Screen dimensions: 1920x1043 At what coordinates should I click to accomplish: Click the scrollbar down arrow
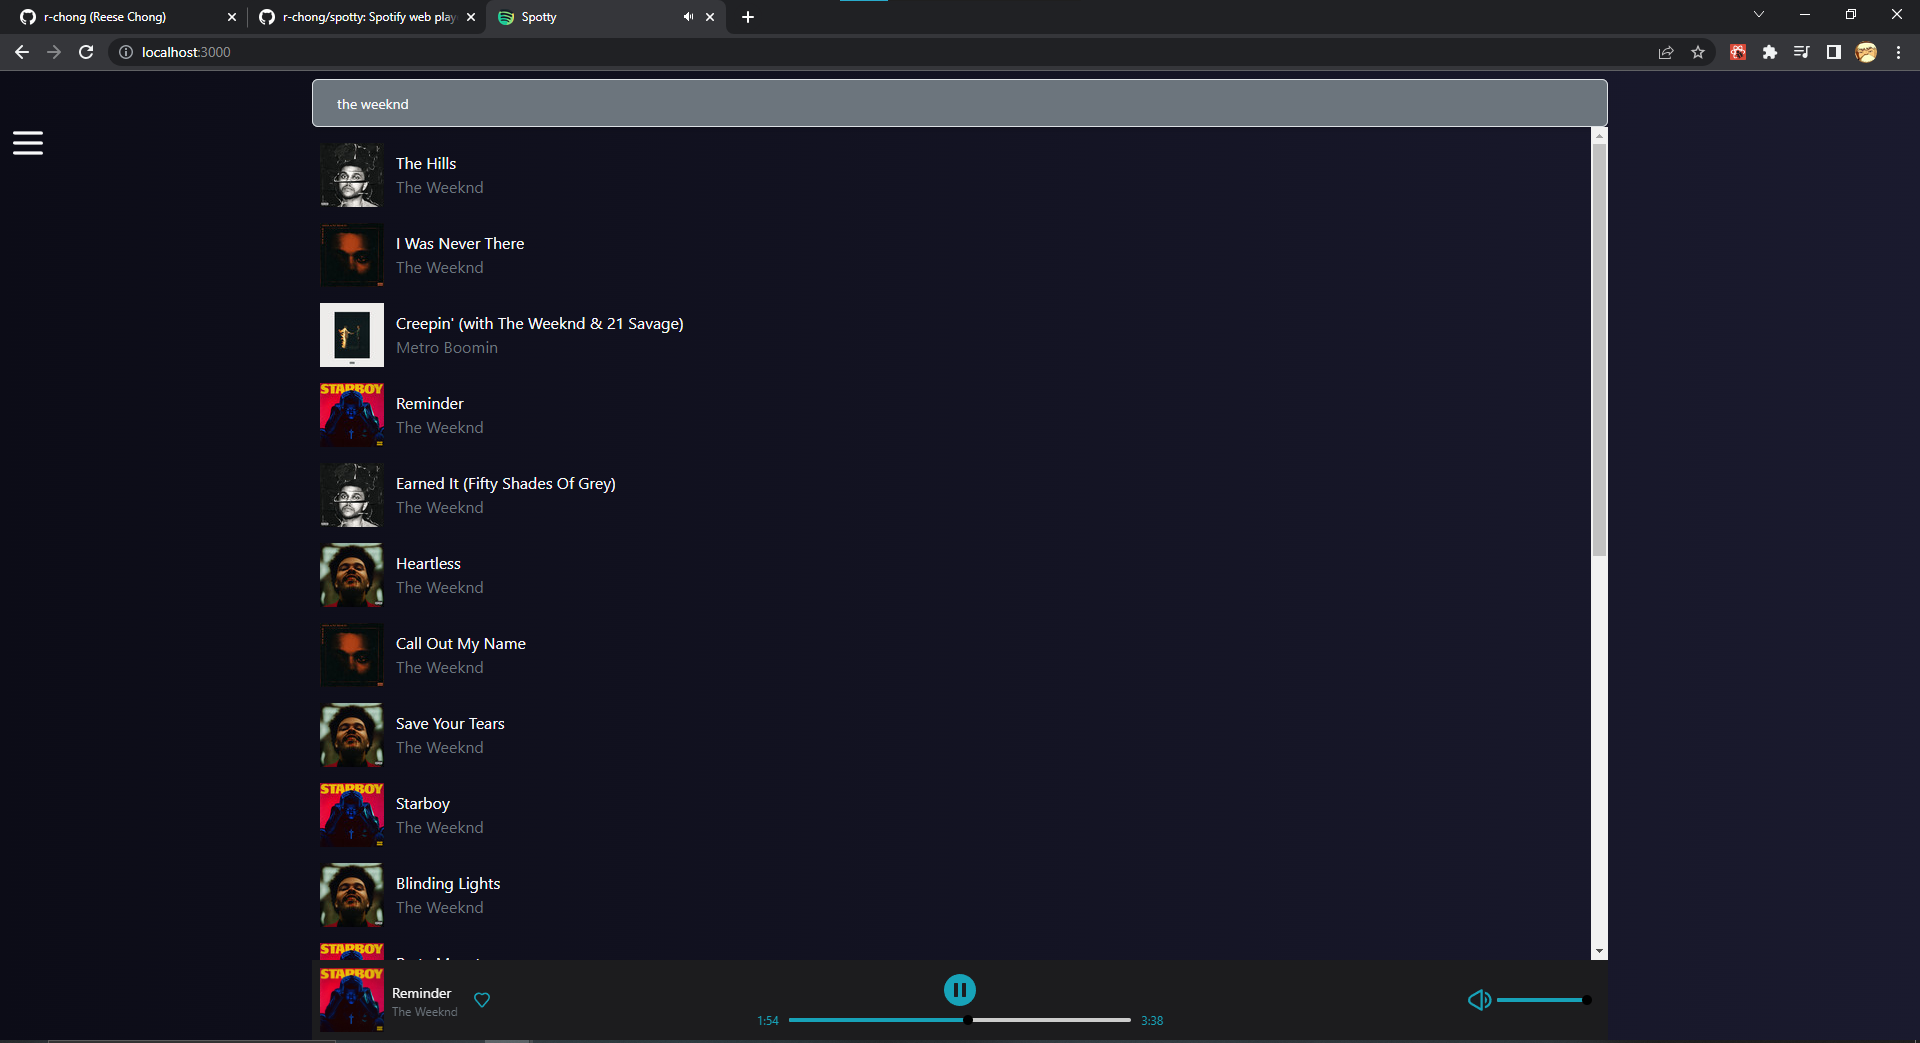(1599, 951)
